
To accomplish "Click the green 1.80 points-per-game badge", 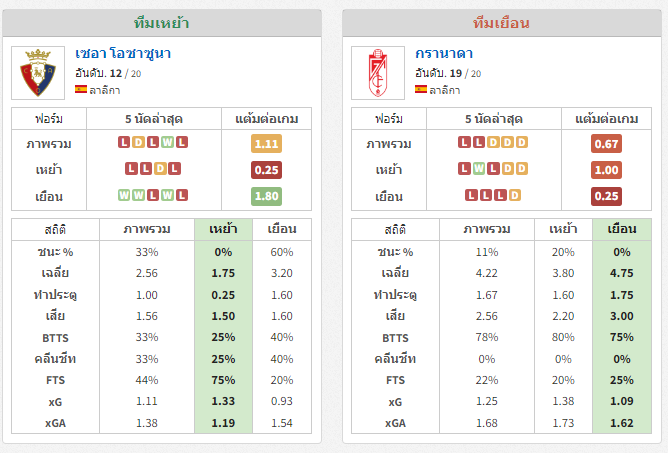I will [266, 196].
